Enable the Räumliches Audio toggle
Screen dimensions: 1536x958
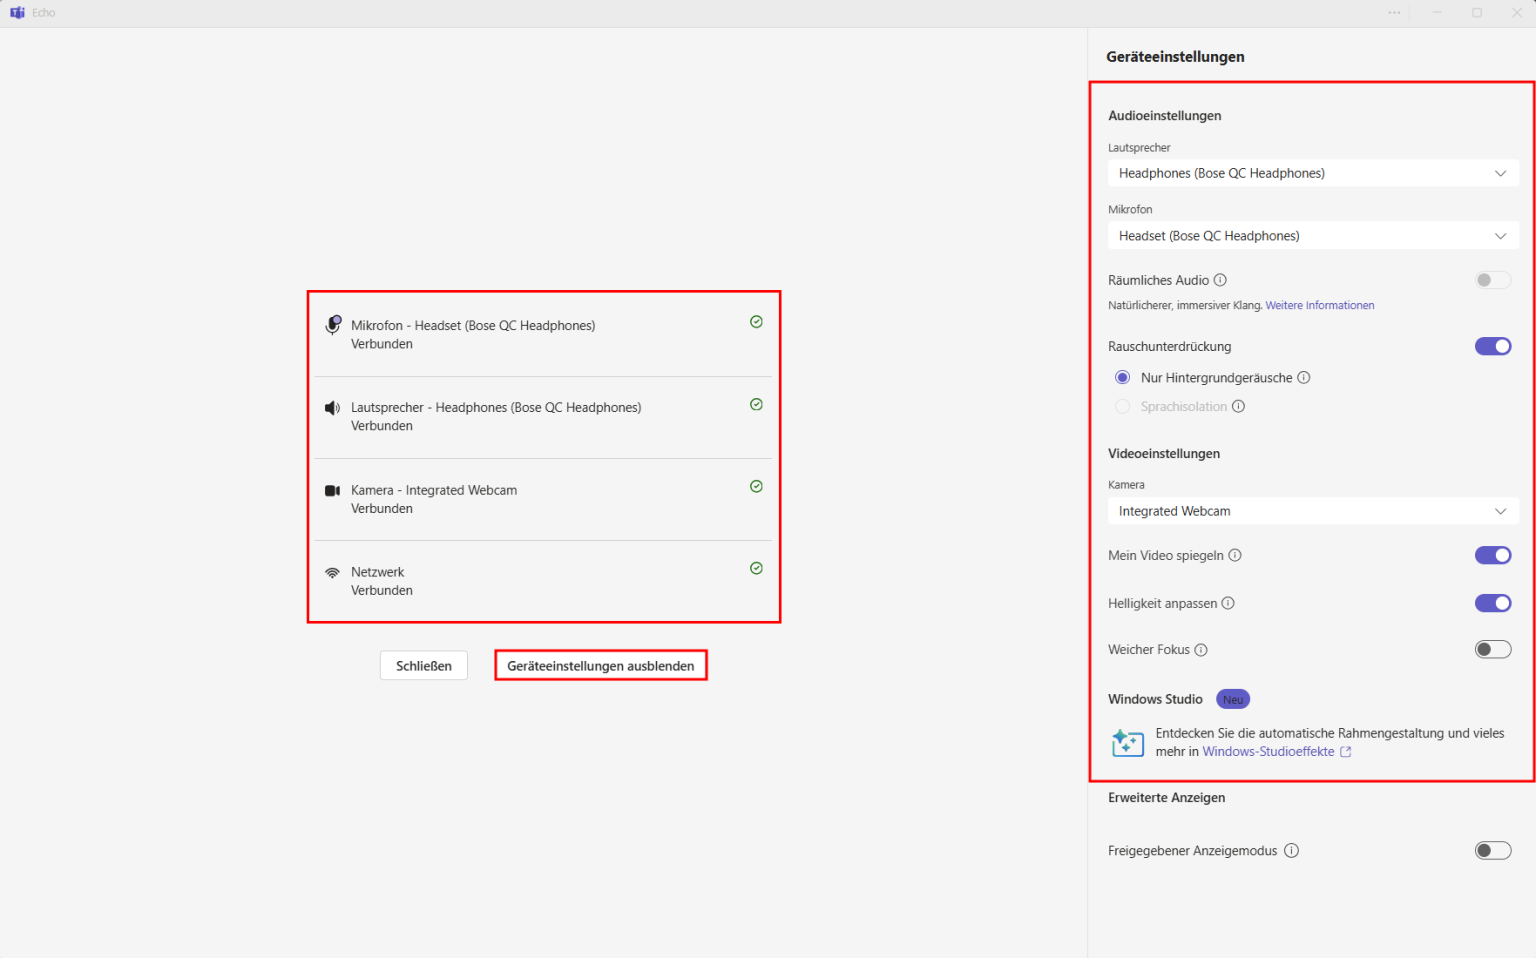point(1492,280)
